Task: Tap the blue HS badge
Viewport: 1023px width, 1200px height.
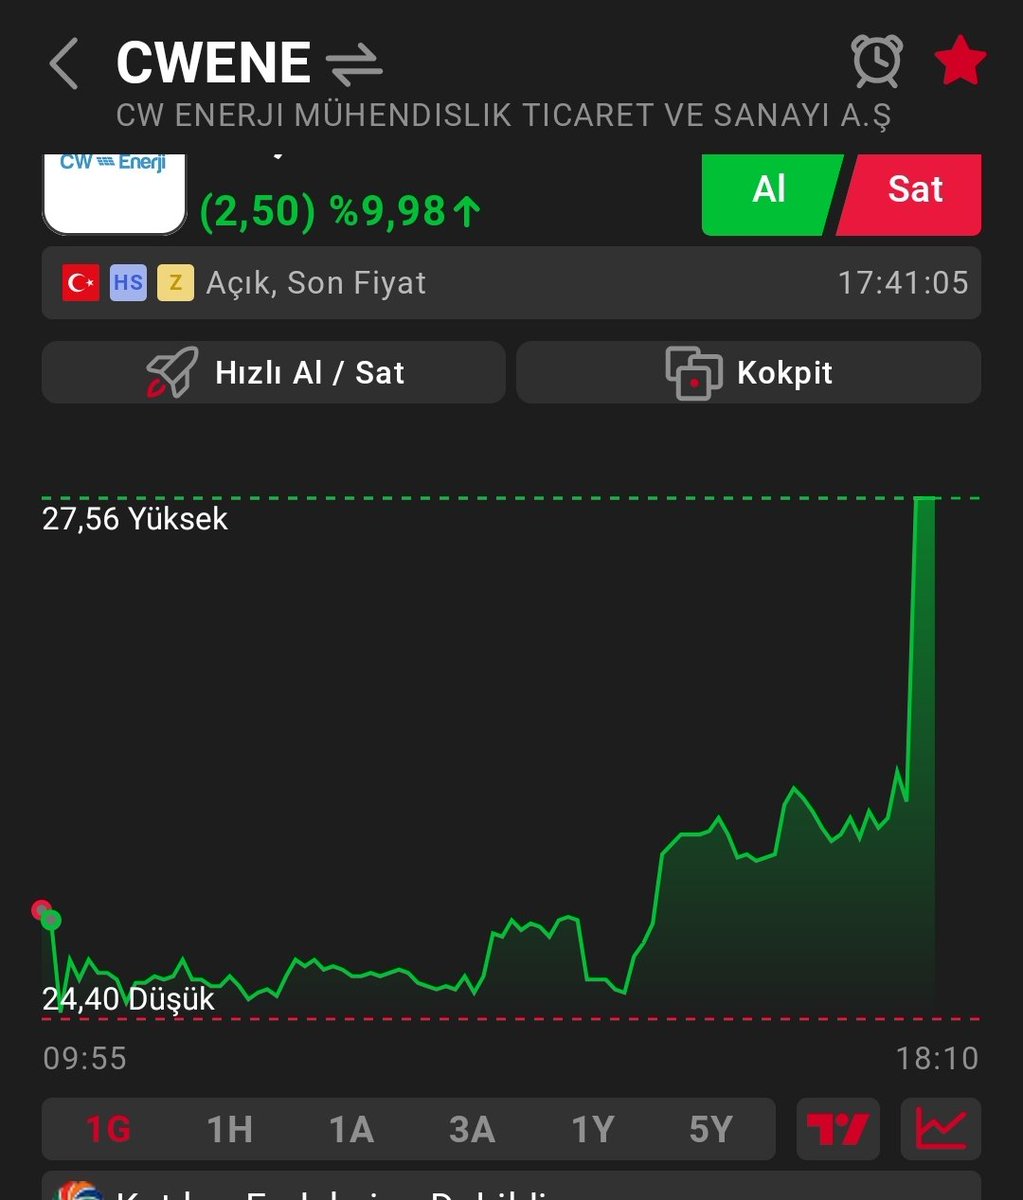Action: point(128,283)
